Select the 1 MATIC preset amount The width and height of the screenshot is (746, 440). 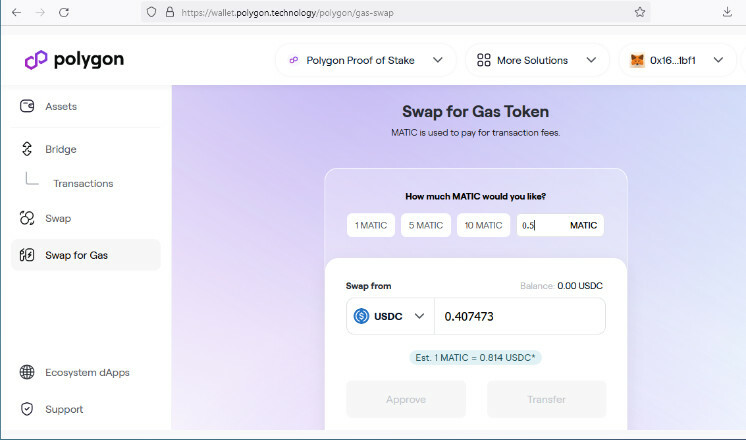click(371, 226)
